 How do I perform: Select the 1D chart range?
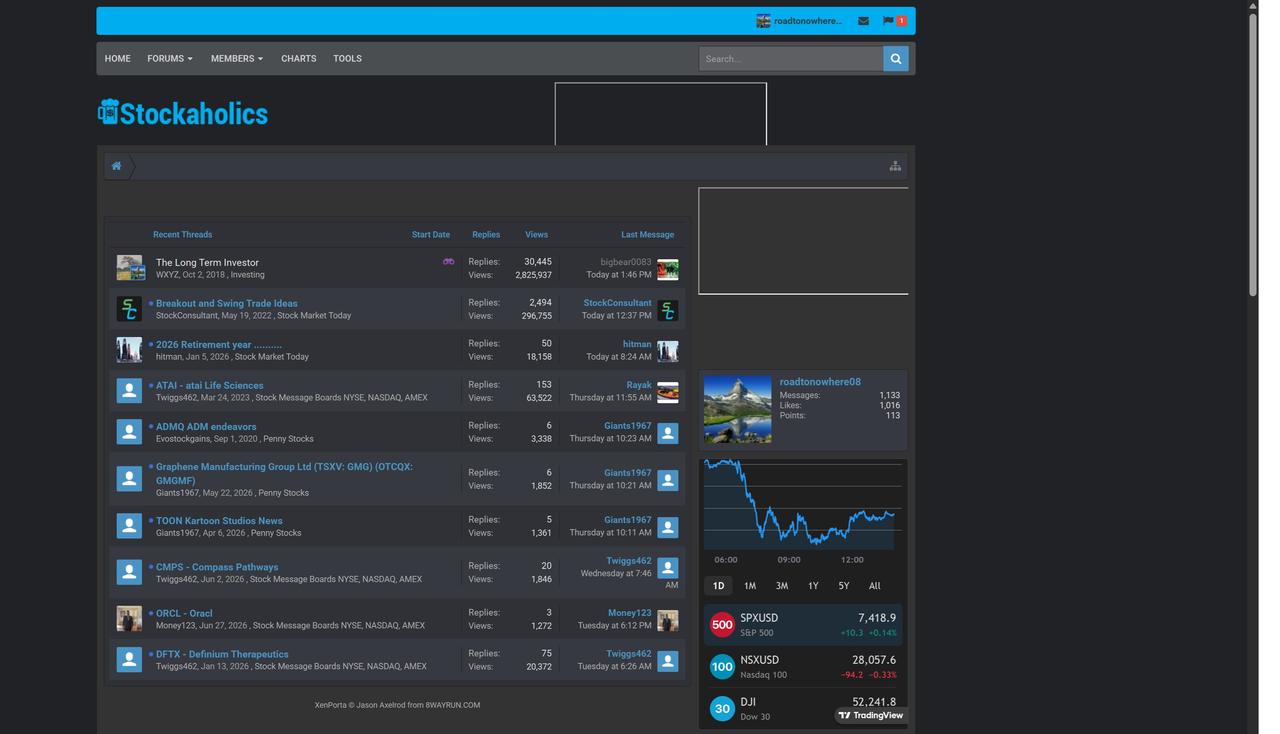click(718, 586)
